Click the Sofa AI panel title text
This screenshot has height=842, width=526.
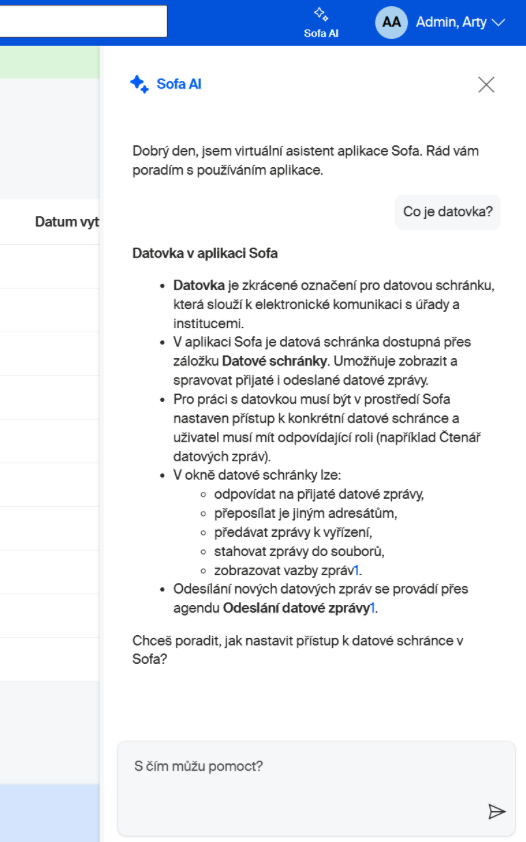tap(179, 84)
